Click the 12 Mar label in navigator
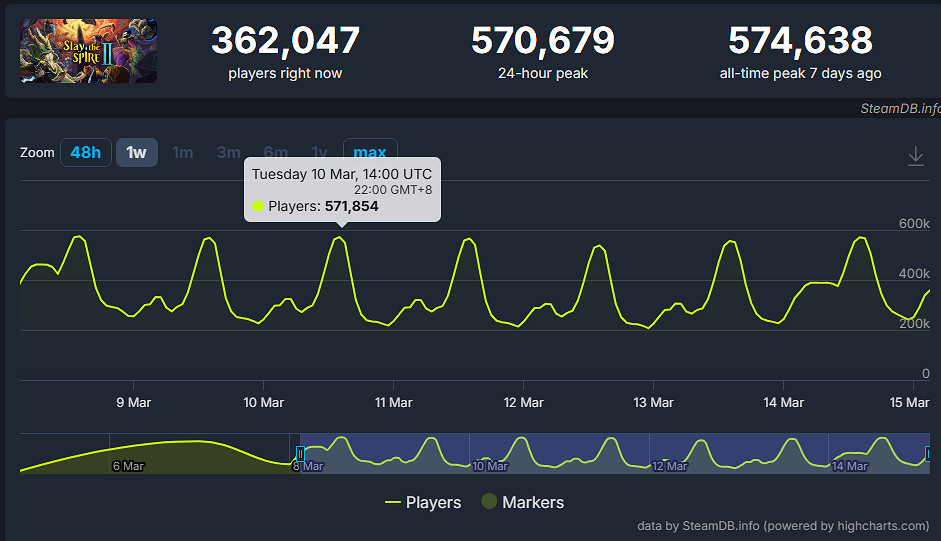This screenshot has height=541, width=941. [668, 466]
